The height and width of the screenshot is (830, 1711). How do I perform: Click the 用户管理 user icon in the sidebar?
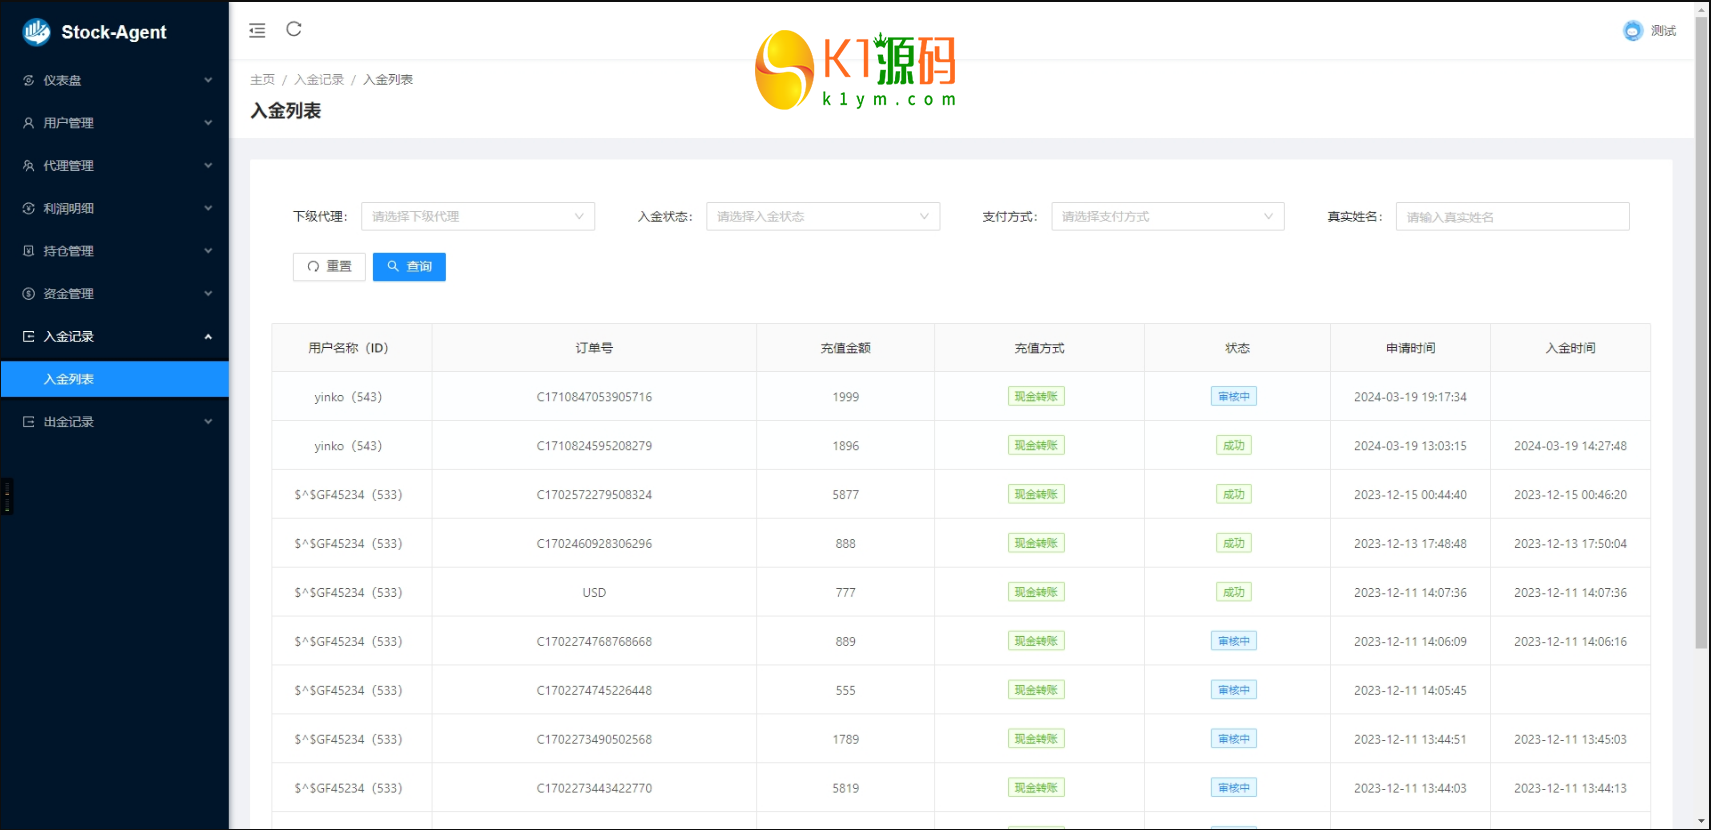point(29,123)
